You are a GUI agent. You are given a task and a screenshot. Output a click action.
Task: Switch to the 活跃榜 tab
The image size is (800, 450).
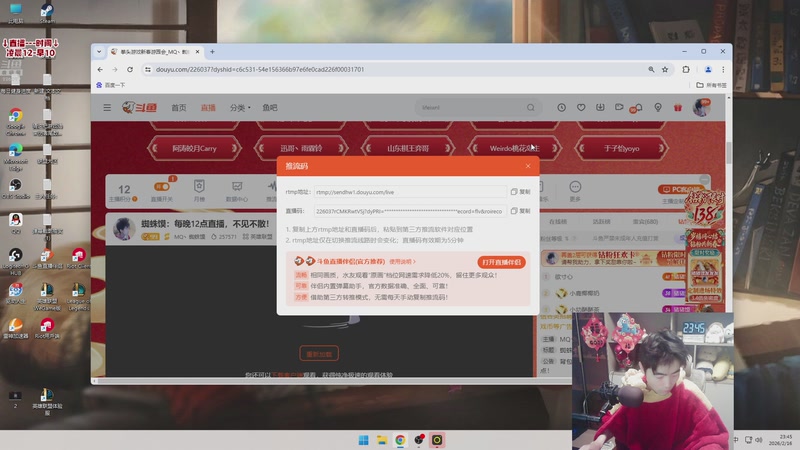pyautogui.click(x=602, y=221)
